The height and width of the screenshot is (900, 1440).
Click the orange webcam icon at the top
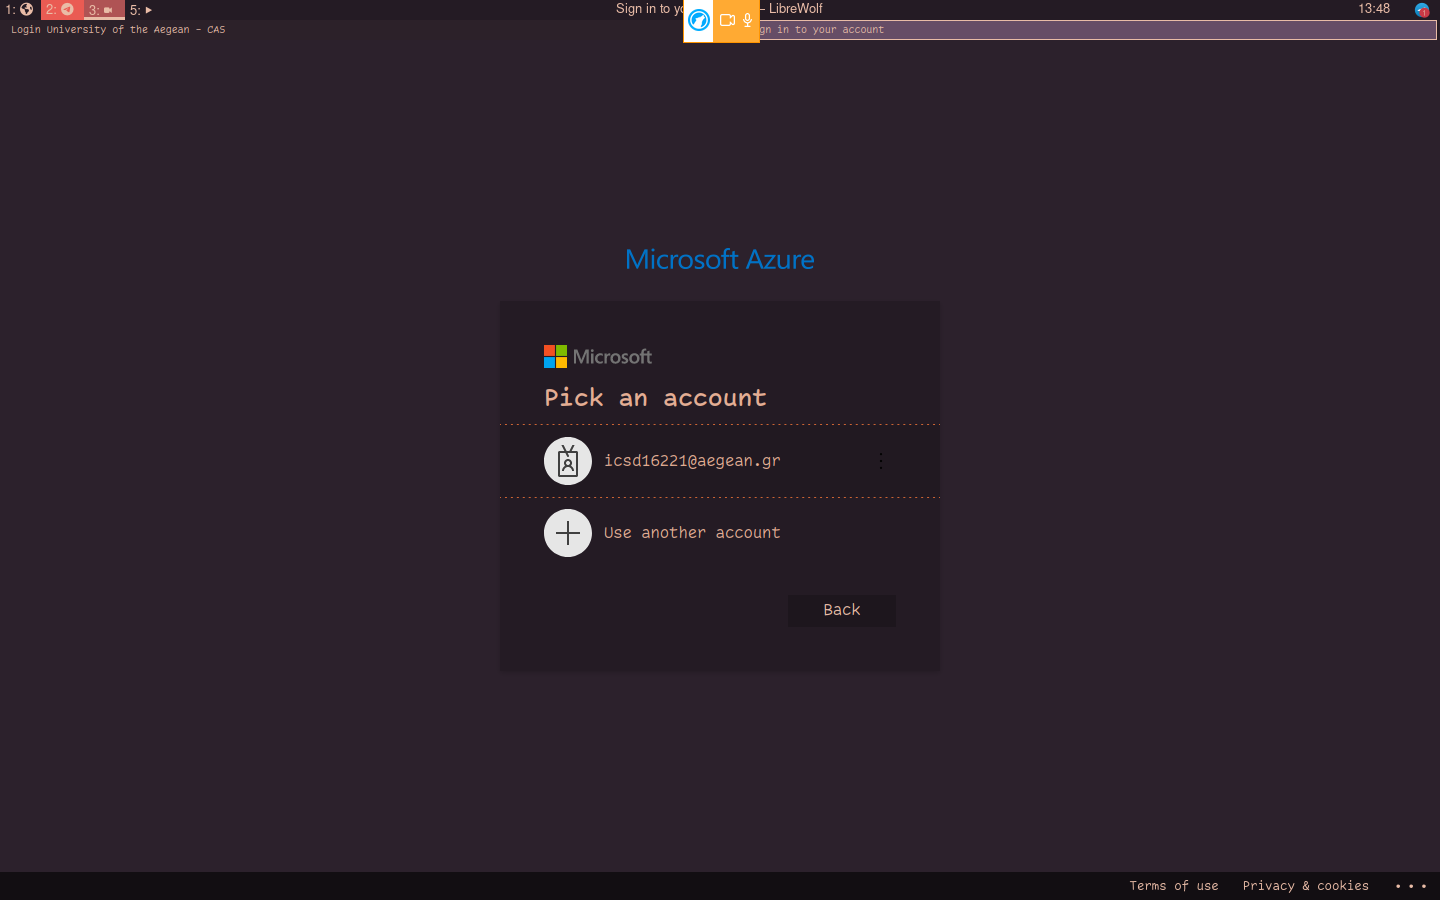728,20
